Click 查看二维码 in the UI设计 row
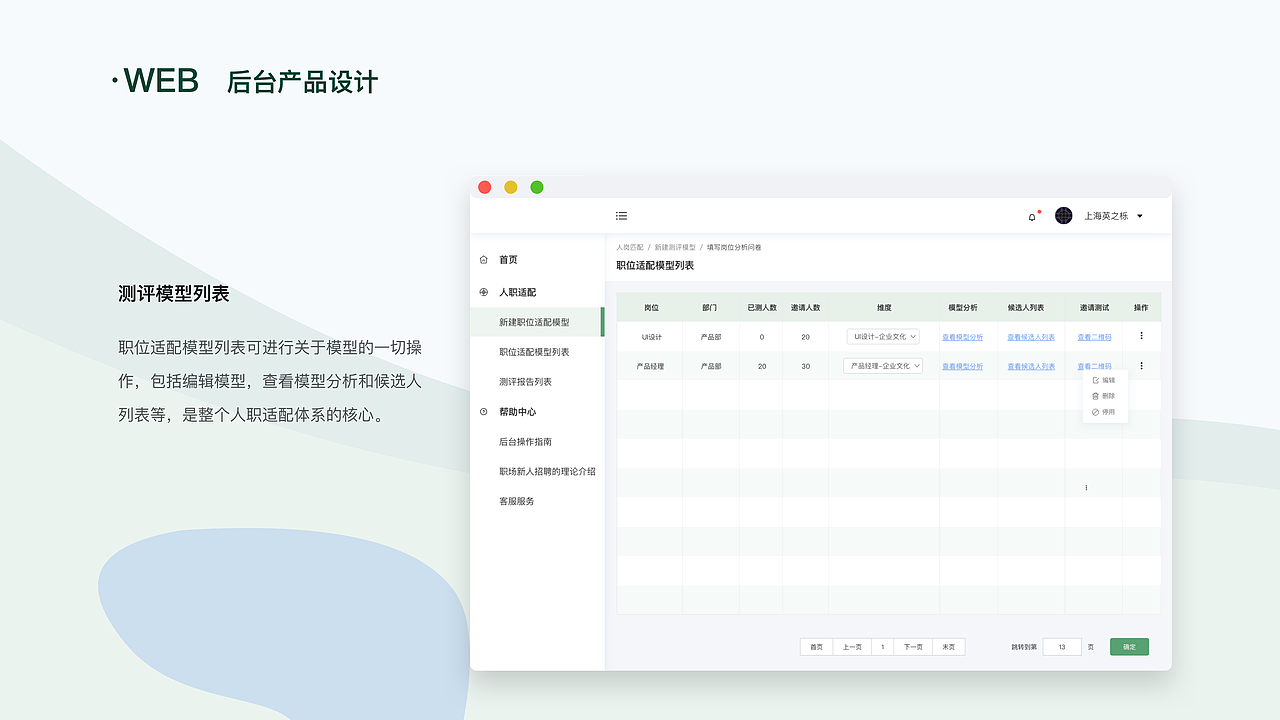 click(x=1094, y=337)
